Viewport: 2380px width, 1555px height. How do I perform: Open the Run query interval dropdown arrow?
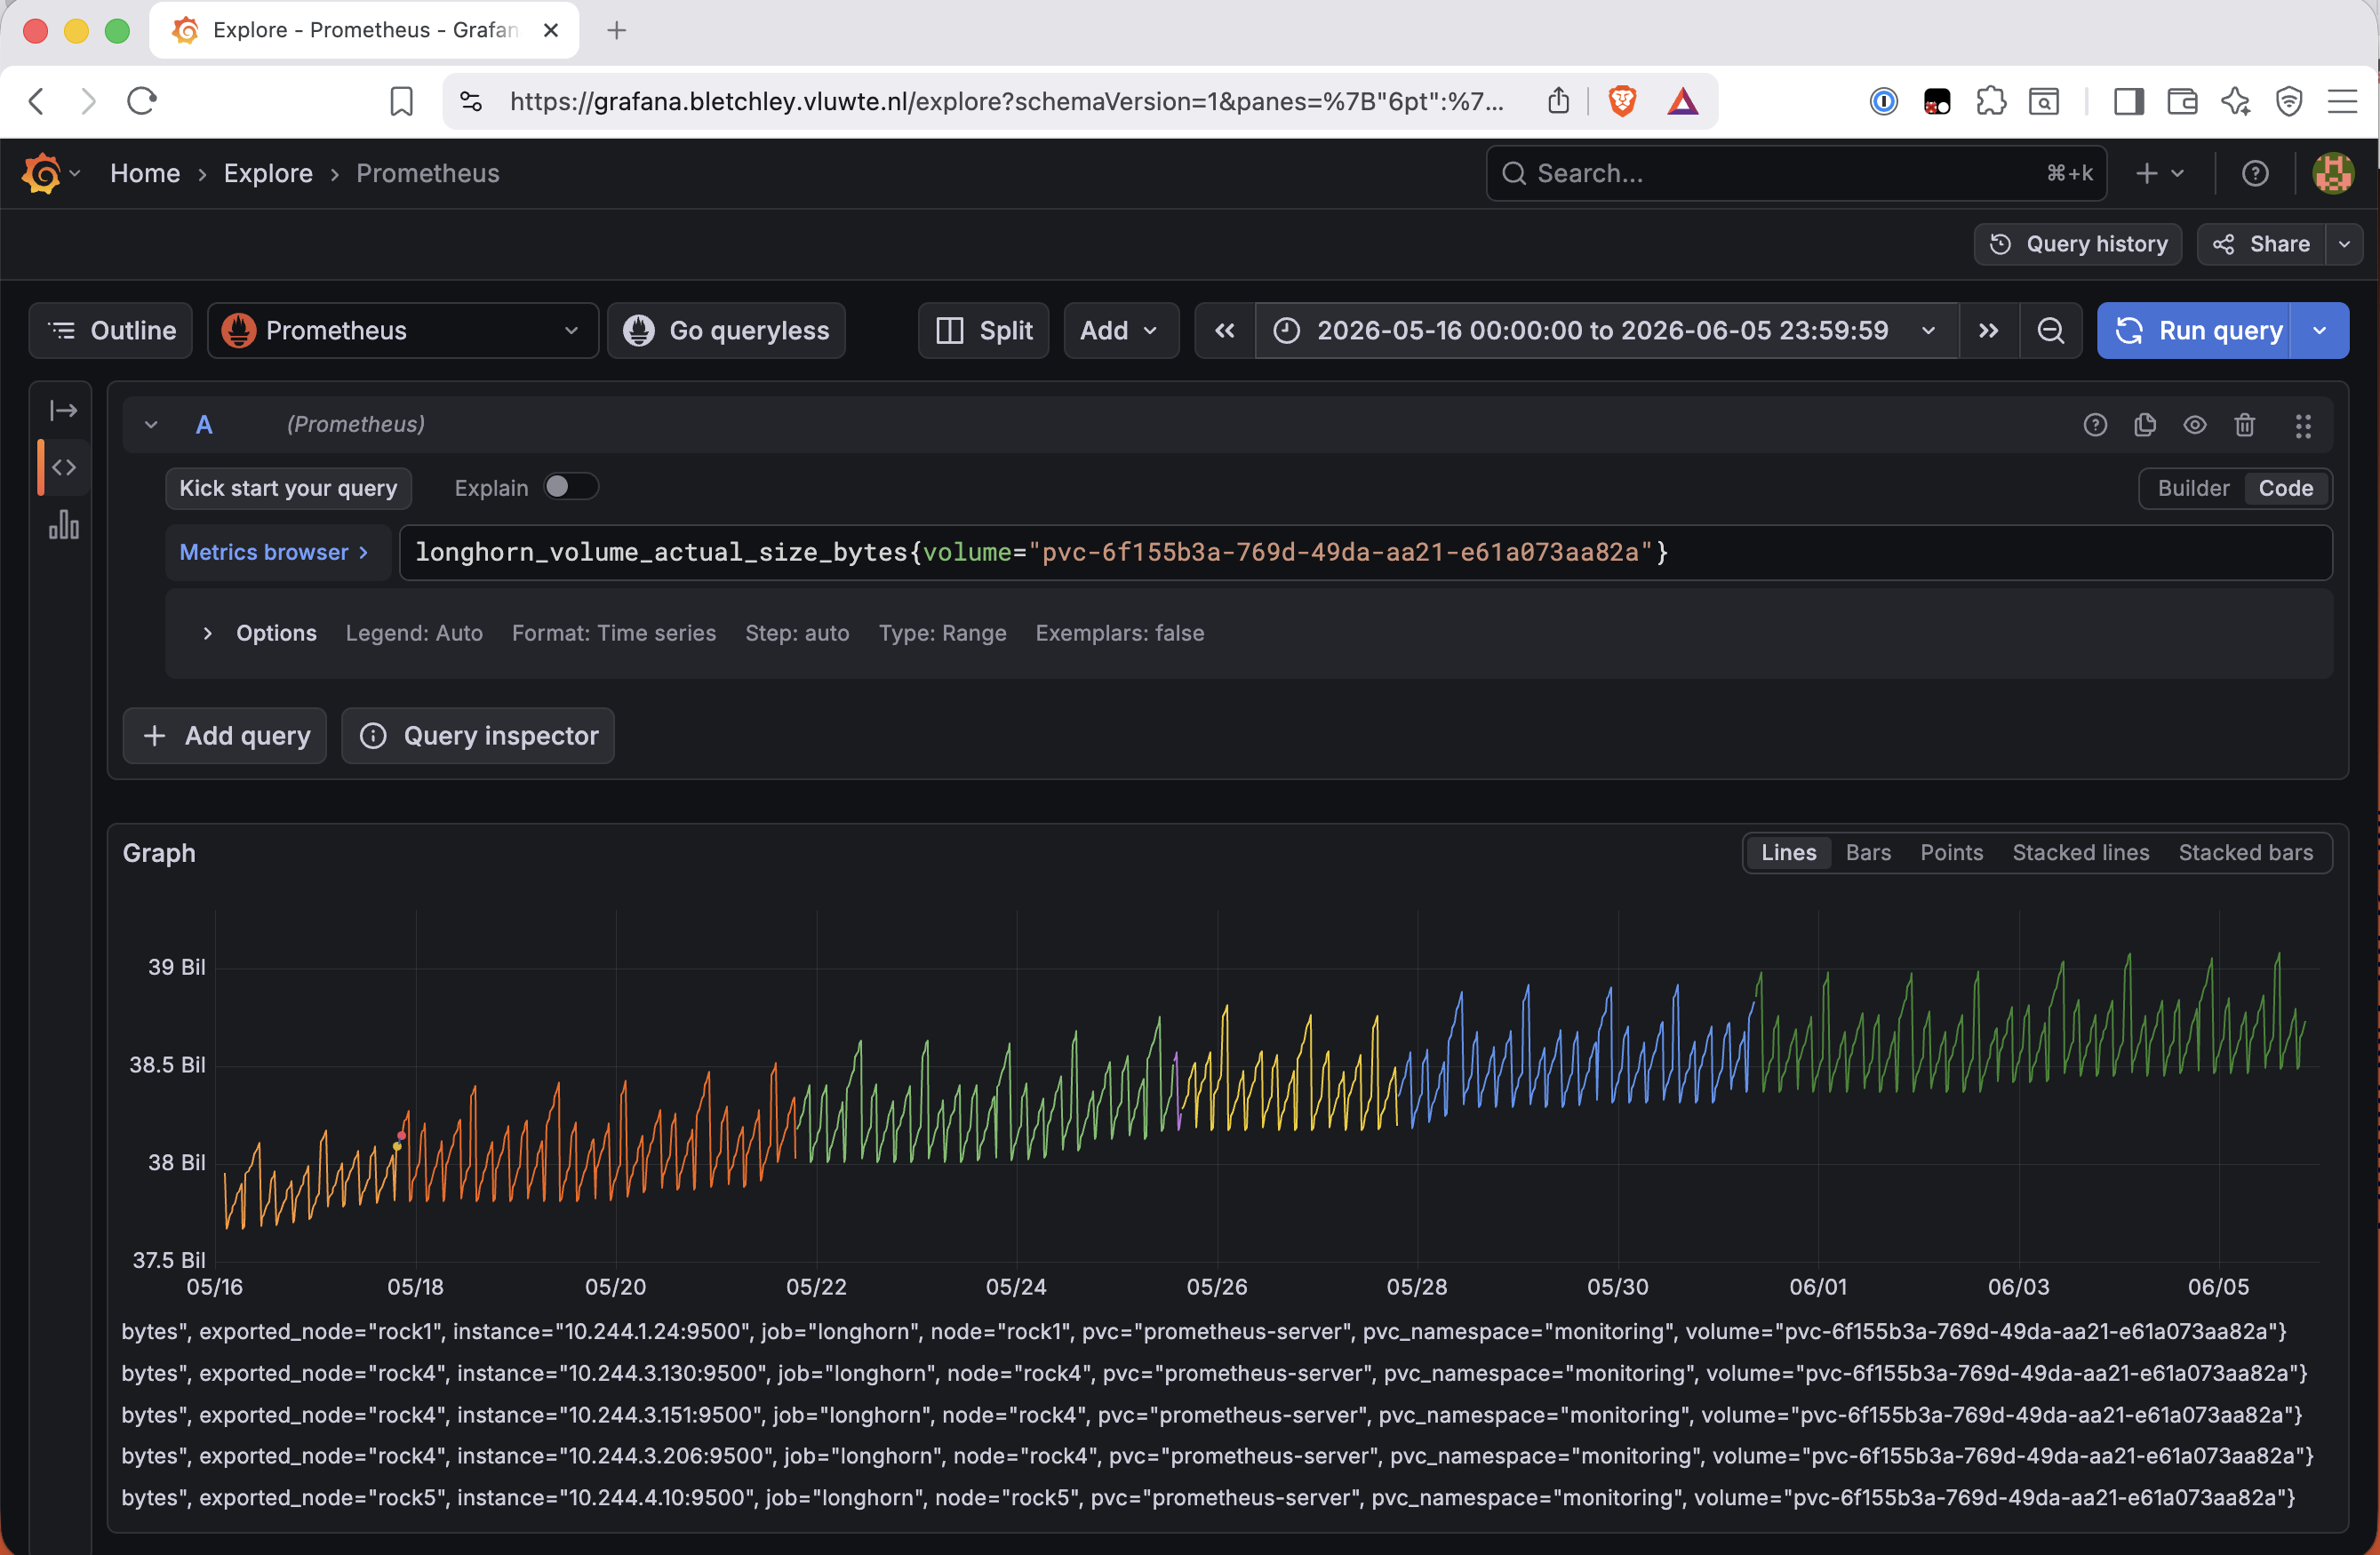tap(2319, 331)
